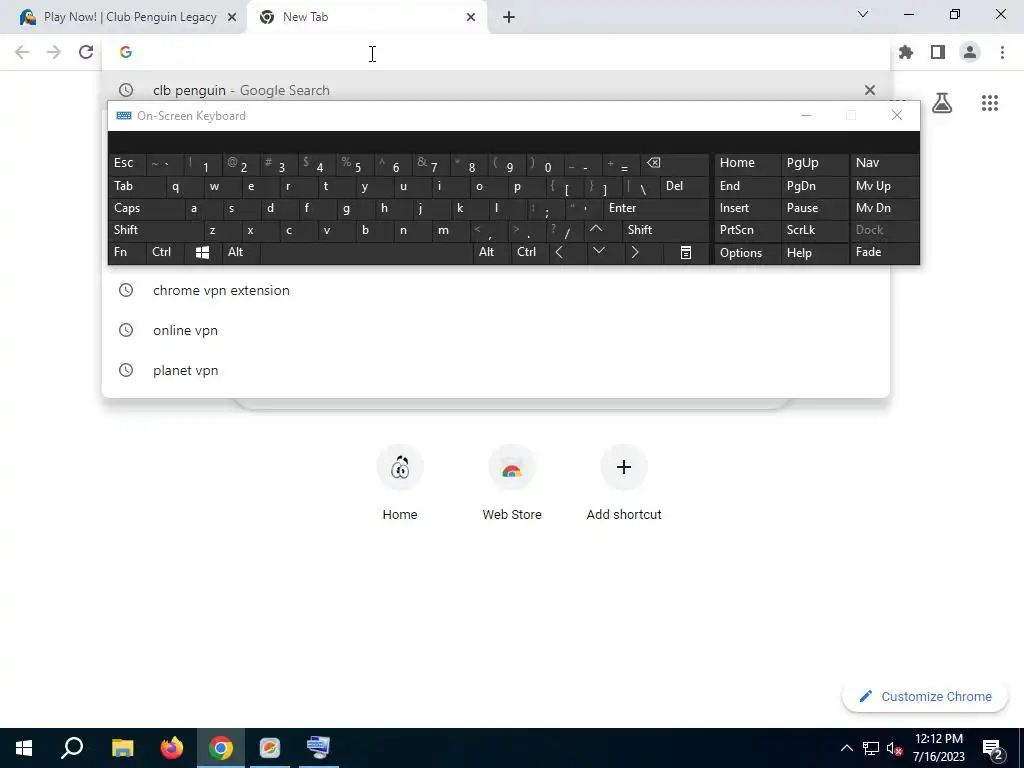Click the PrtScn key on keyboard
The image size is (1024, 768).
click(748, 230)
